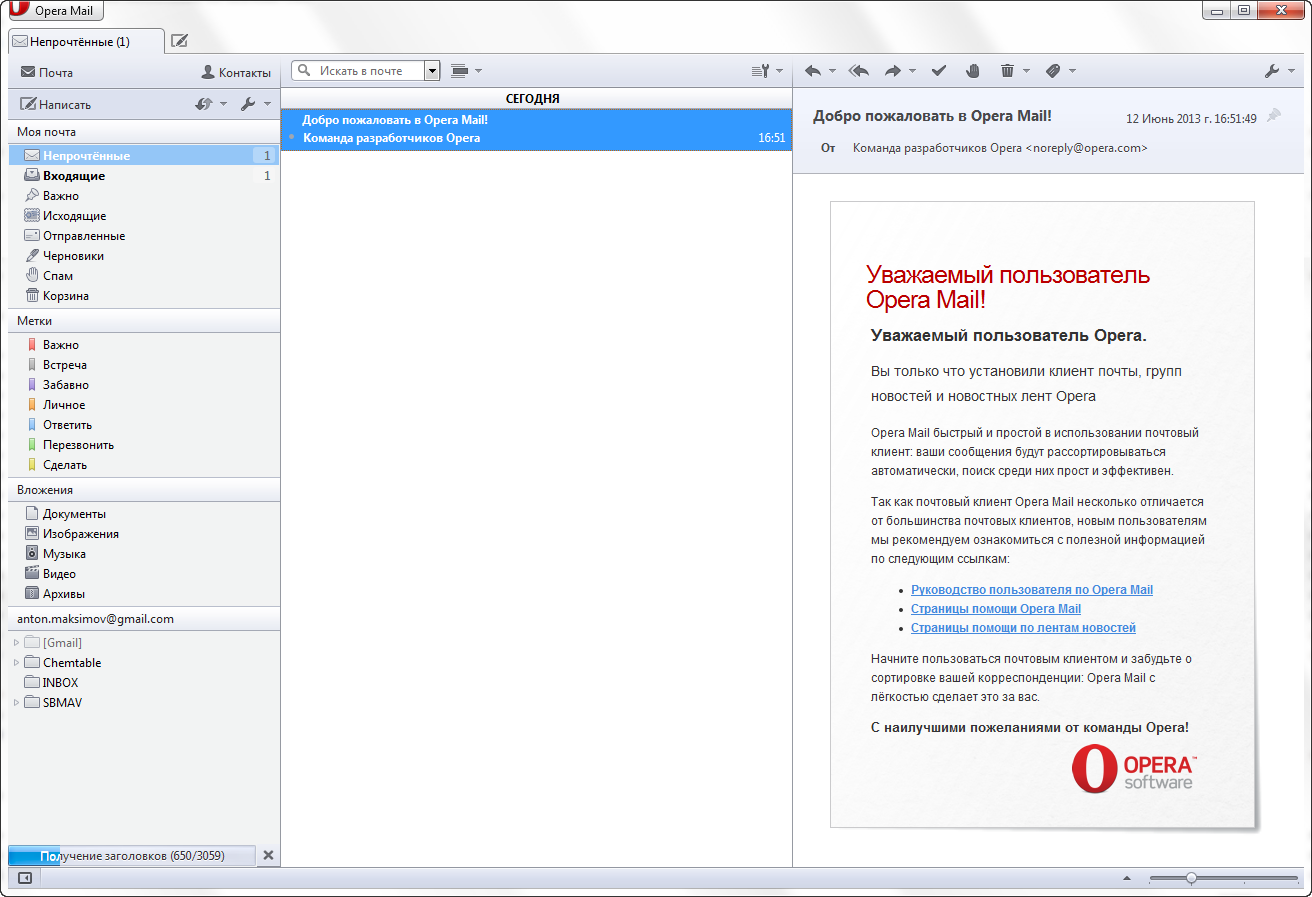Expand the SBMAV folder
Image resolution: width=1312 pixels, height=897 pixels.
16,702
